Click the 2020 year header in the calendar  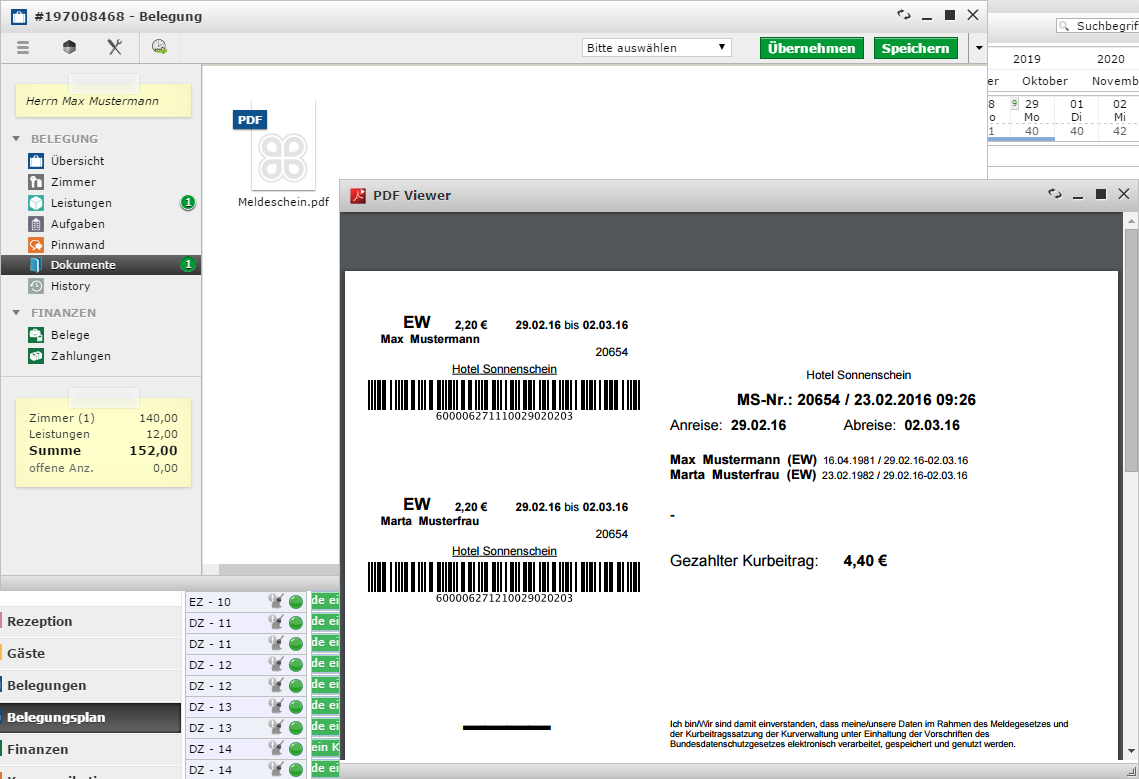pyautogui.click(x=1111, y=59)
